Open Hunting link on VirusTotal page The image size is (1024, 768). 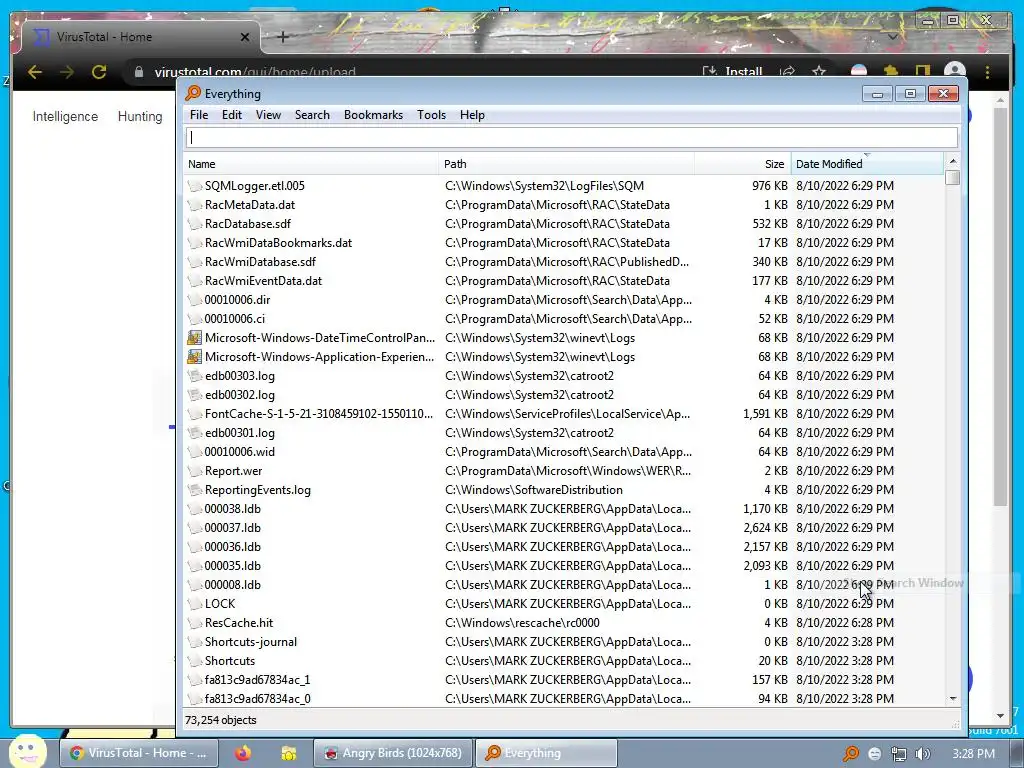pos(140,116)
